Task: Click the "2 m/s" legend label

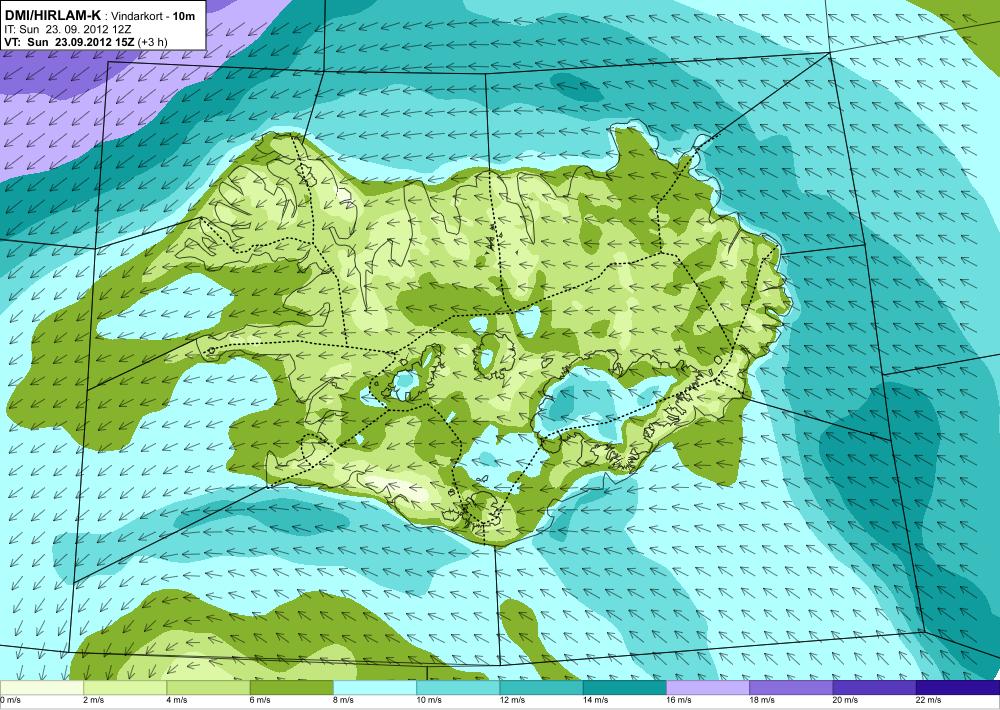Action: (94, 700)
